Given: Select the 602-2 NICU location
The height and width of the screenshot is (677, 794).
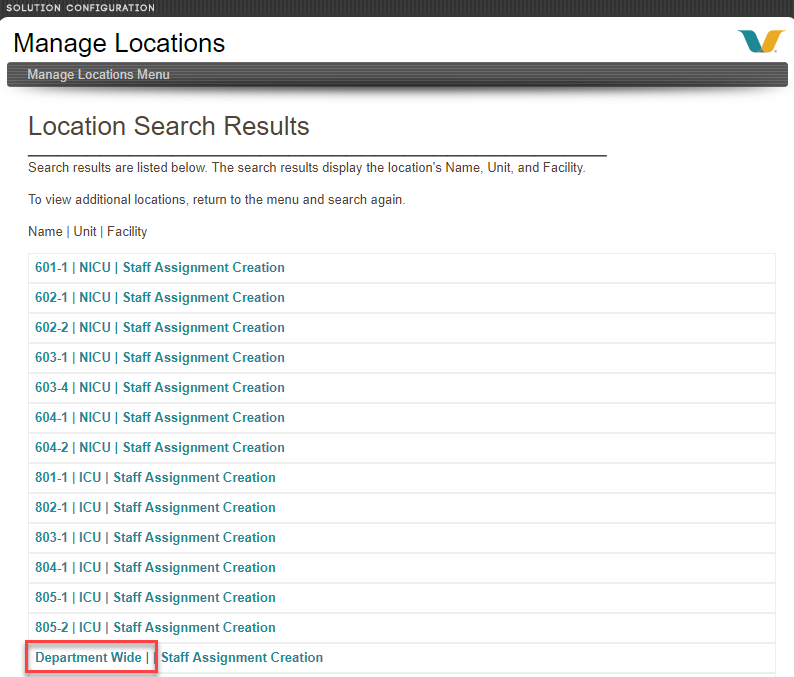Looking at the screenshot, I should point(160,327).
